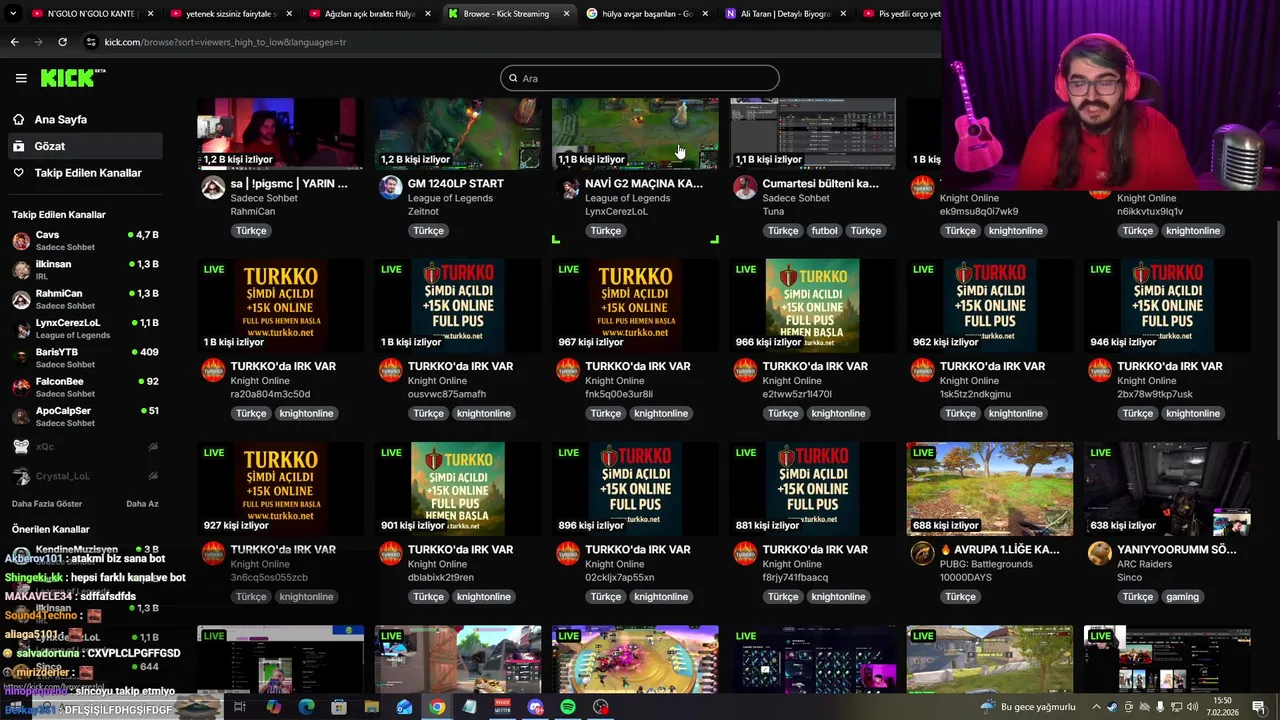Collapse list with Daha Az
1280x720 pixels.
(x=142, y=504)
